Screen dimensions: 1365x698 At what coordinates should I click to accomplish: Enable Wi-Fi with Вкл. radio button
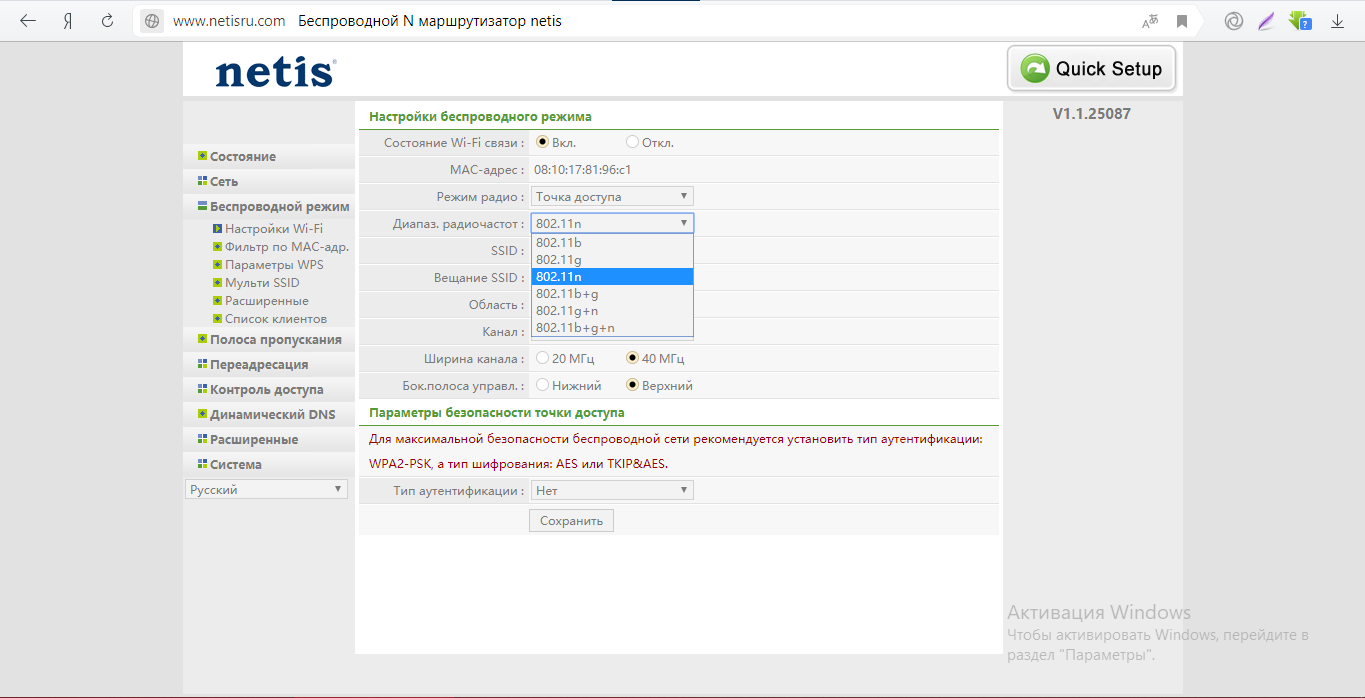(543, 142)
